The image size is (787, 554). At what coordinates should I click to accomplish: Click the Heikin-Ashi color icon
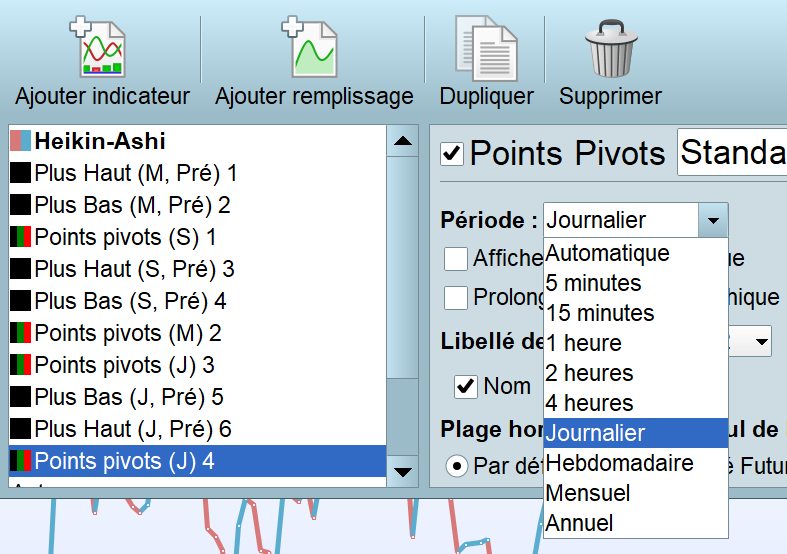pos(20,141)
